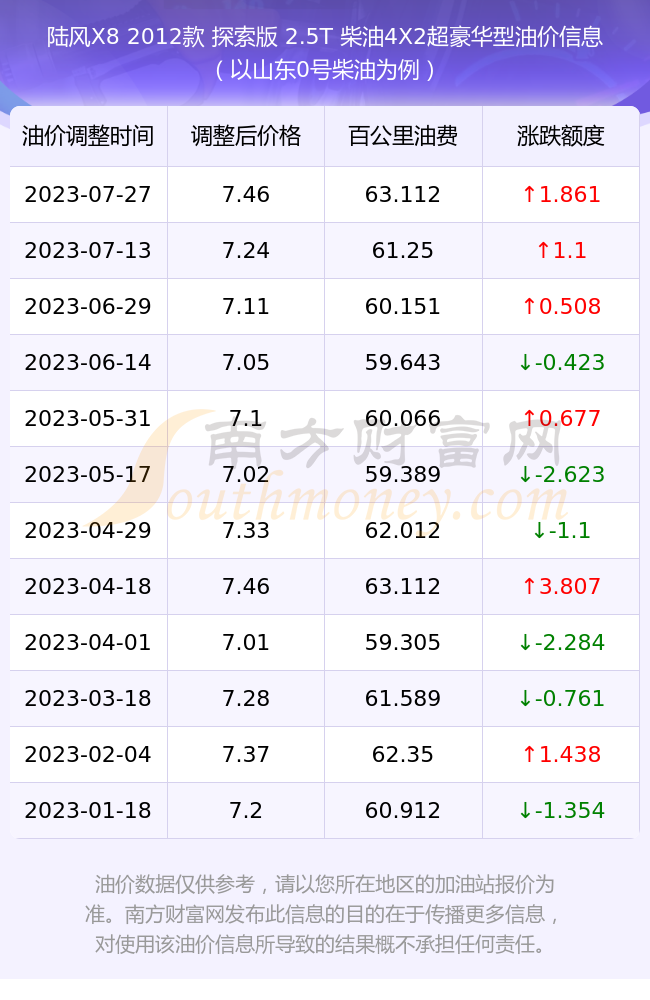
Task: Click the green down arrow beside -1.354
Action: point(525,811)
